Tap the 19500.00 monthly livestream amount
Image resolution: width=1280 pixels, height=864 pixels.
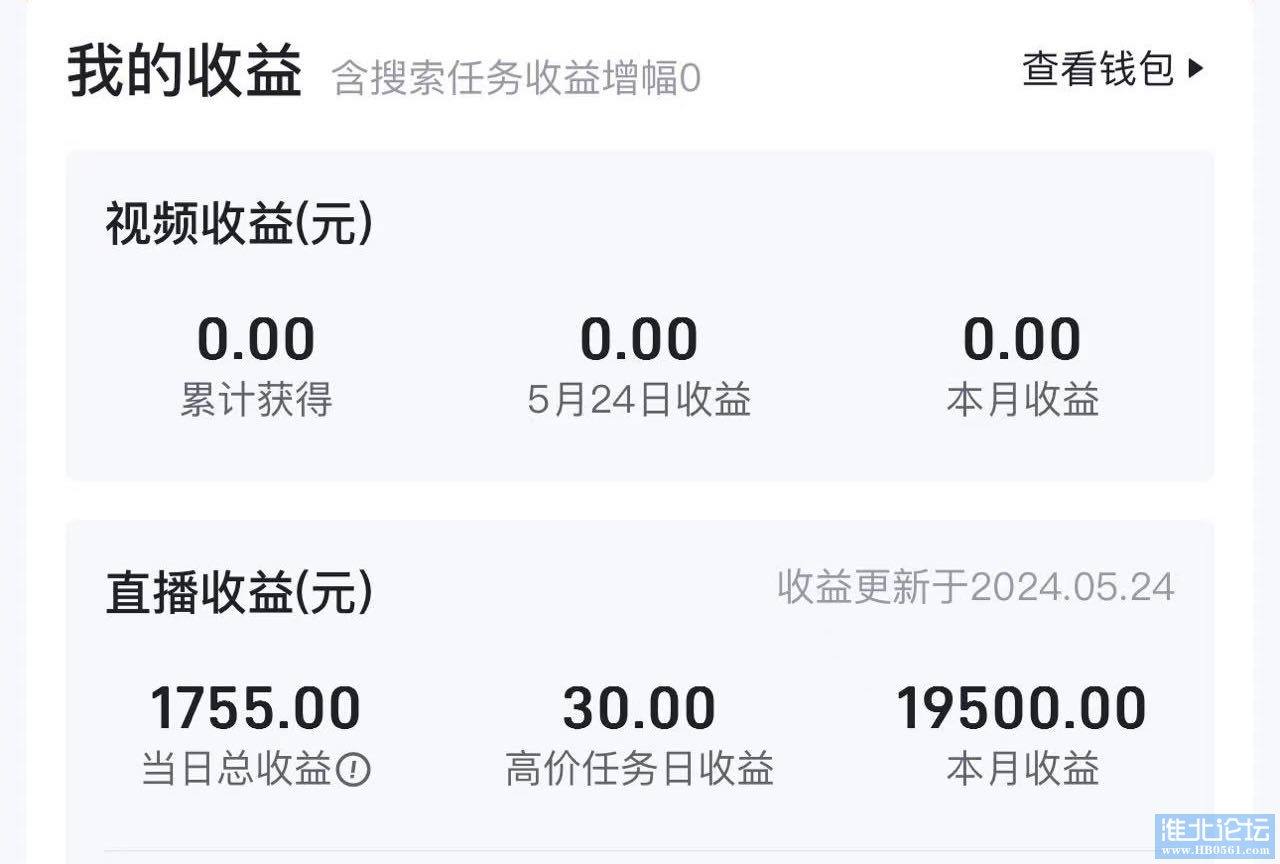tap(1022, 708)
